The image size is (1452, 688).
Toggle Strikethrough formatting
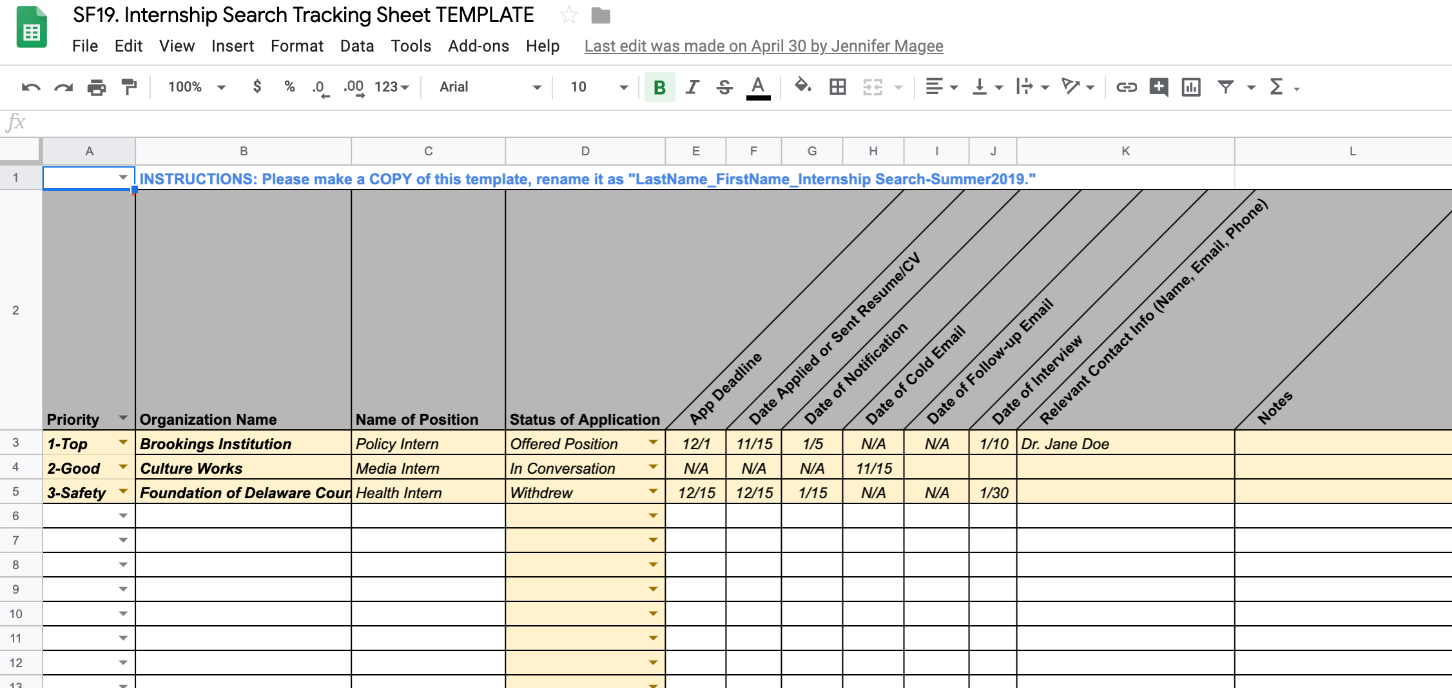tap(725, 88)
